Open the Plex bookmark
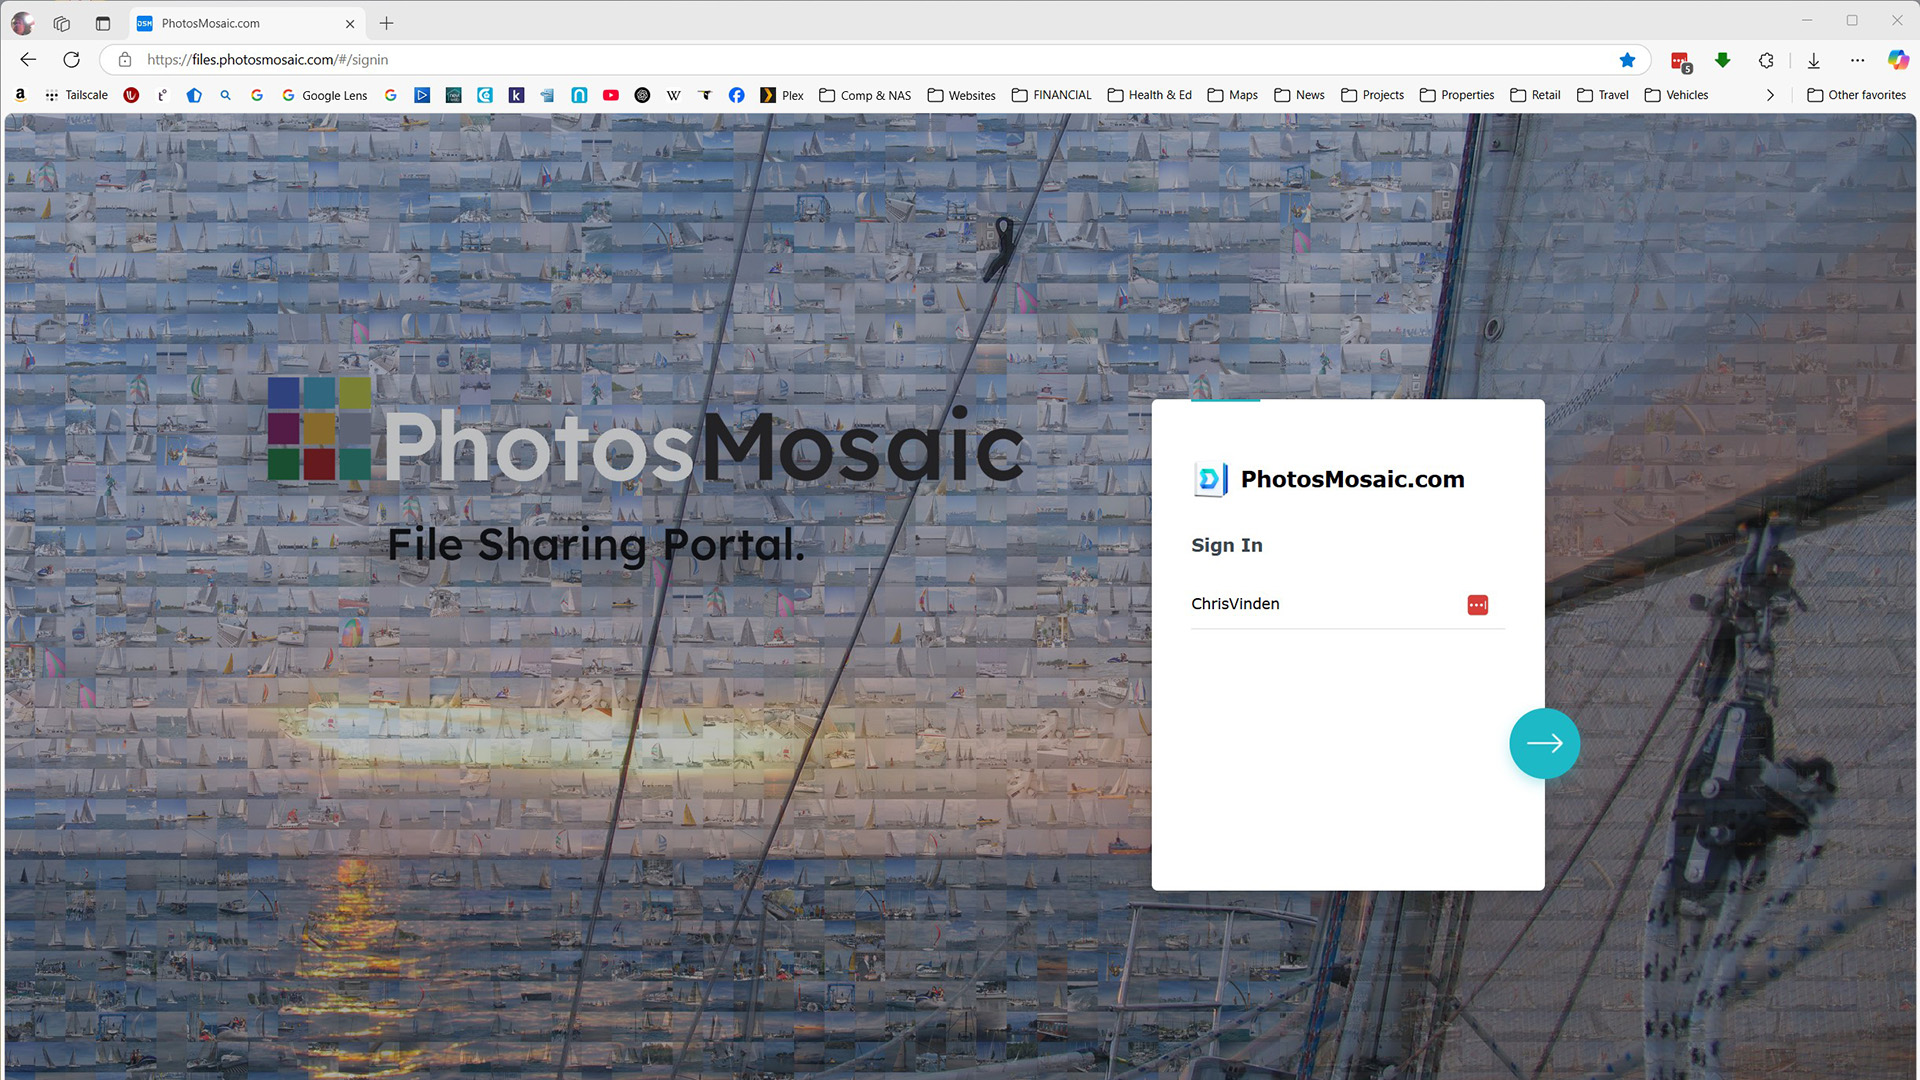Viewport: 1920px width, 1080px height. [x=782, y=95]
